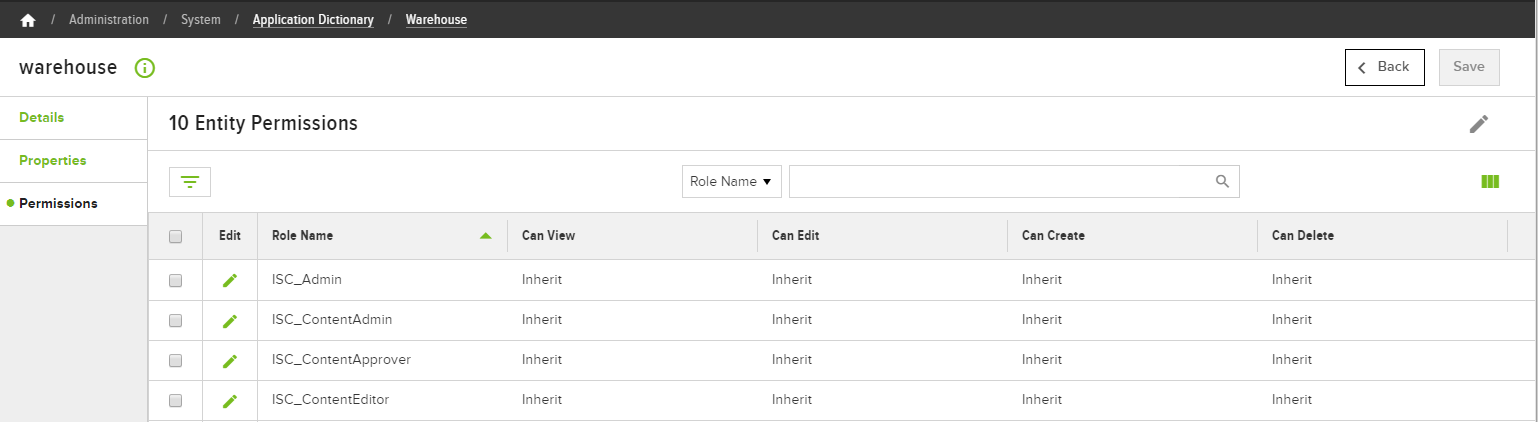Check the ISC_Admin row checkbox
This screenshot has width=1538, height=422.
[176, 281]
